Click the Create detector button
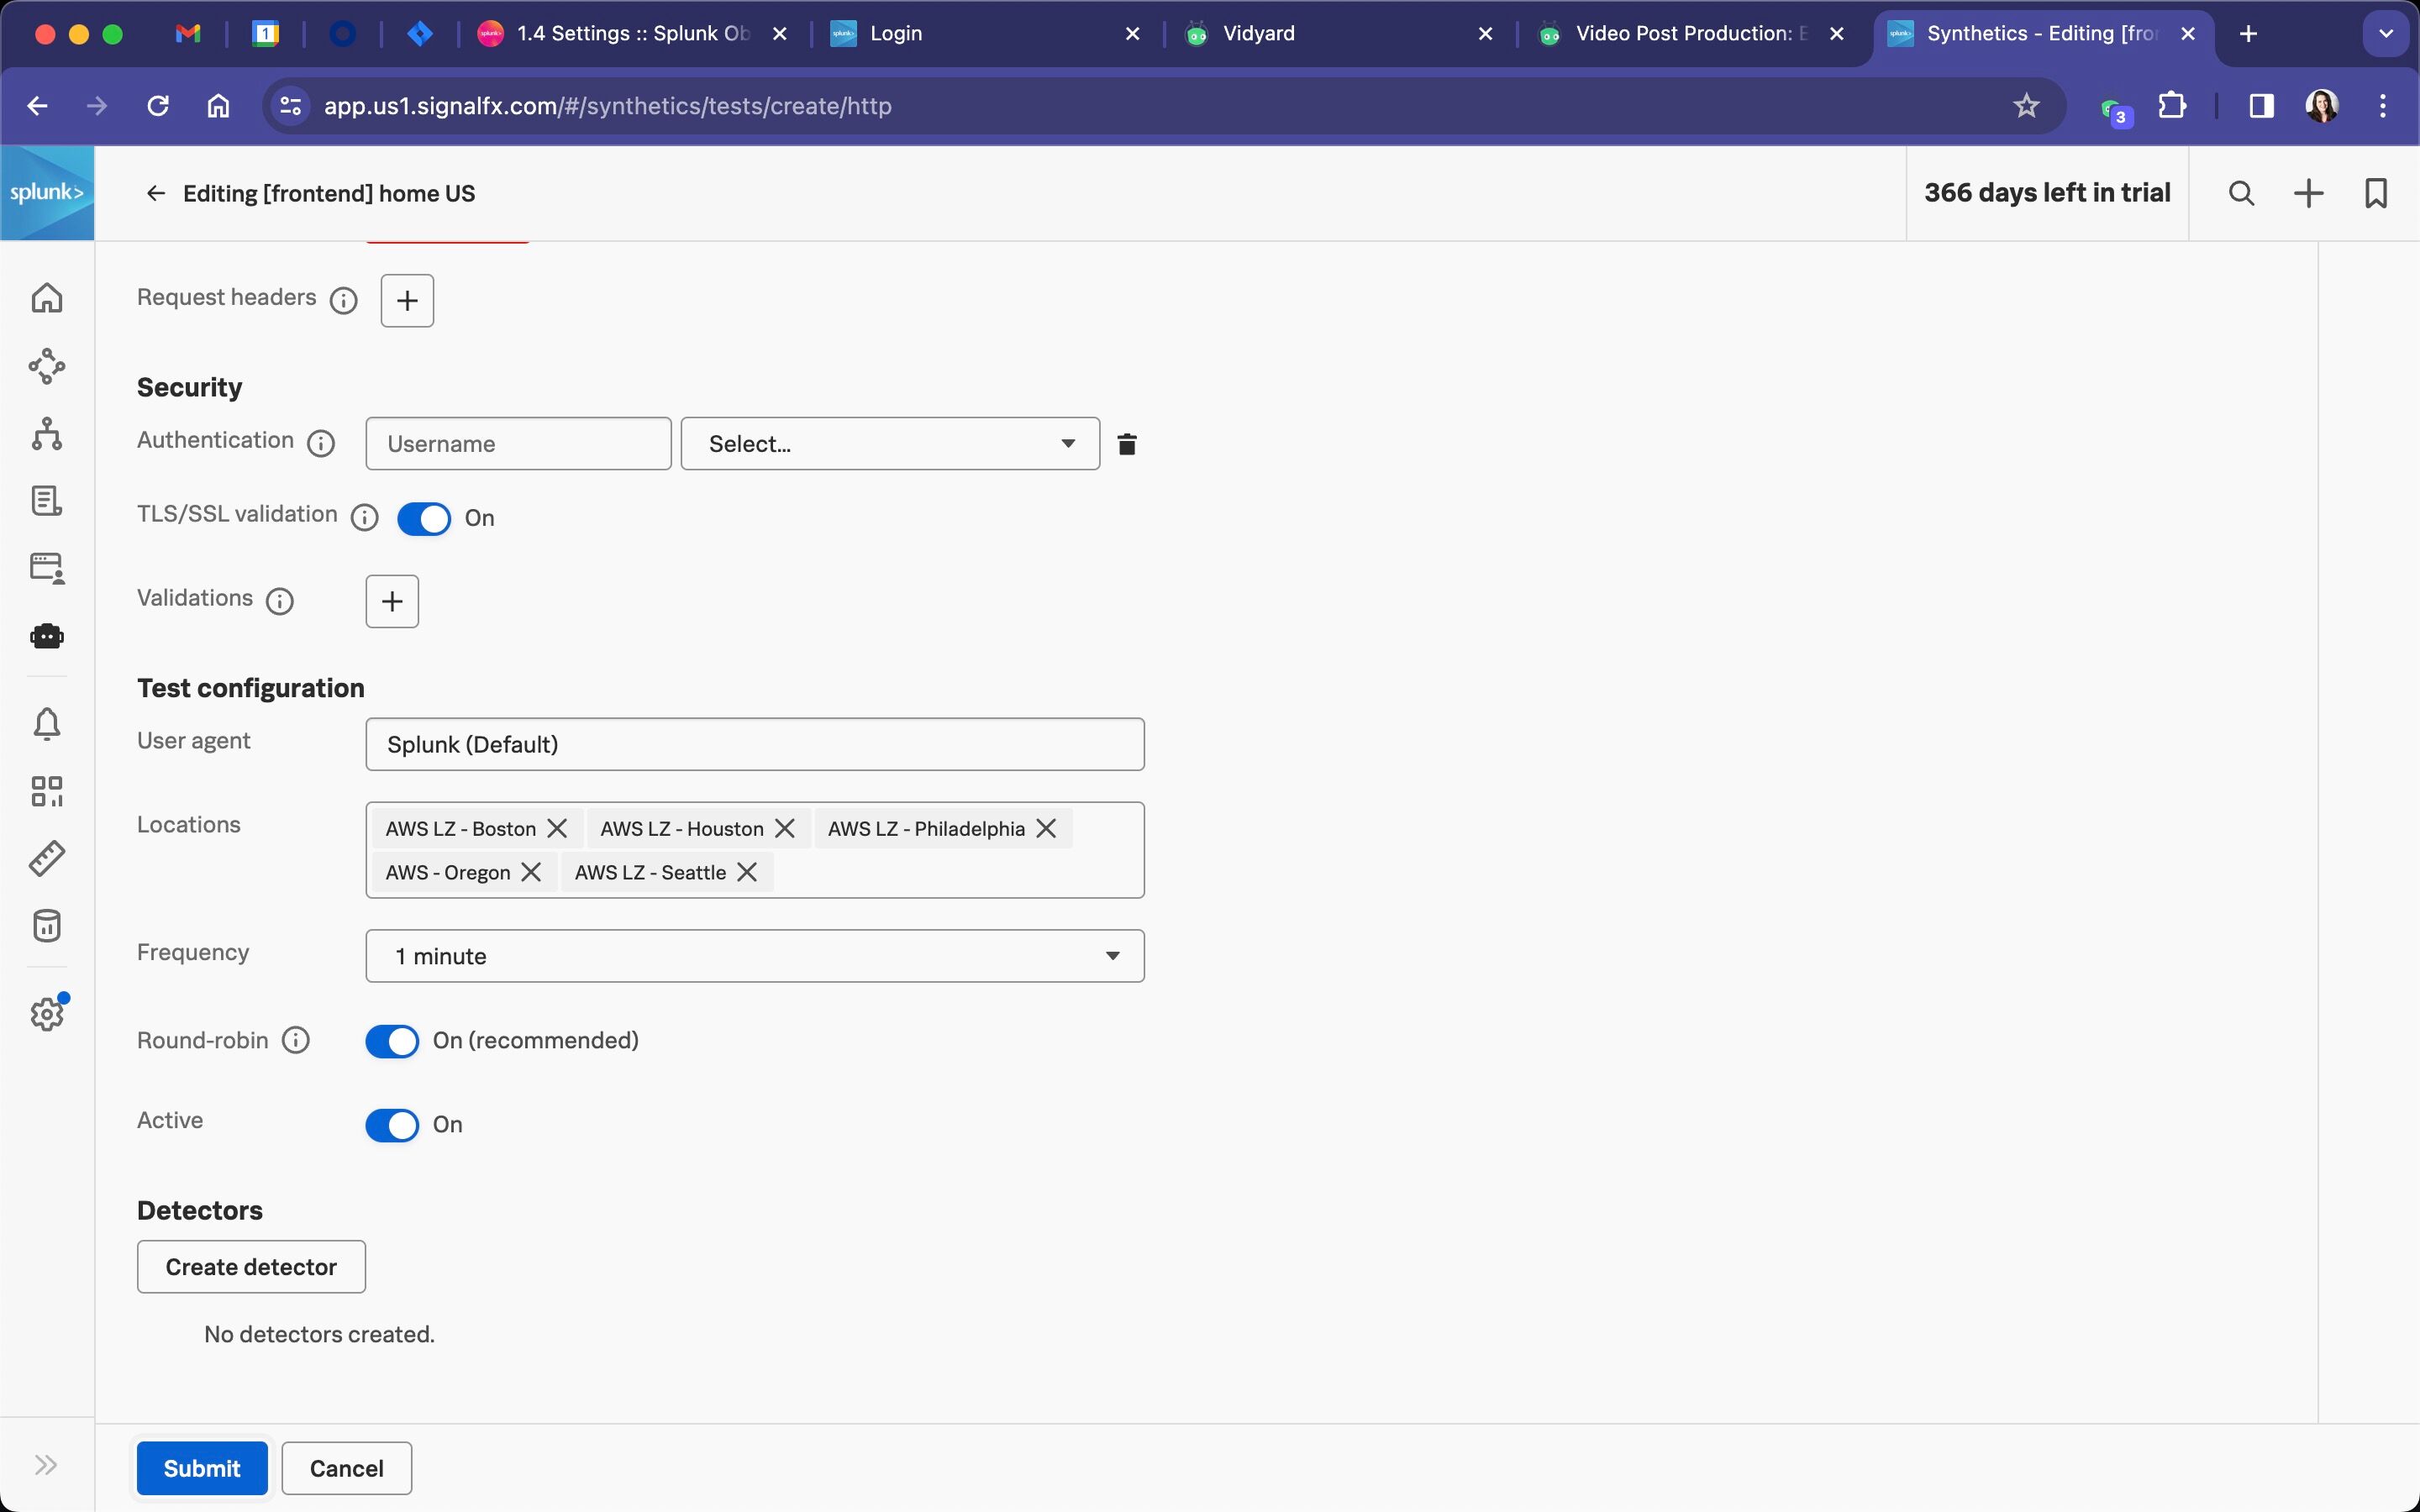 coord(251,1267)
